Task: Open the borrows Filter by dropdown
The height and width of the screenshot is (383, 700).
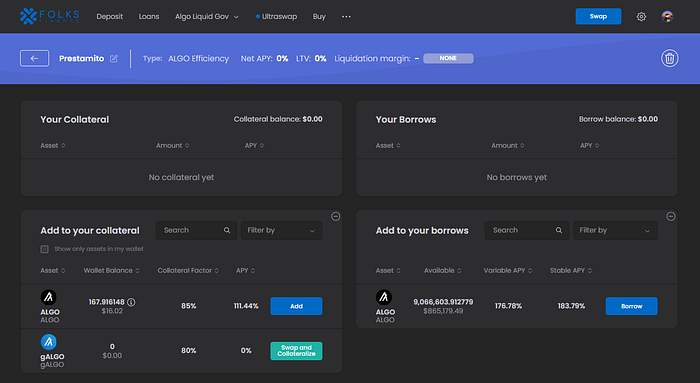Action: [x=615, y=230]
